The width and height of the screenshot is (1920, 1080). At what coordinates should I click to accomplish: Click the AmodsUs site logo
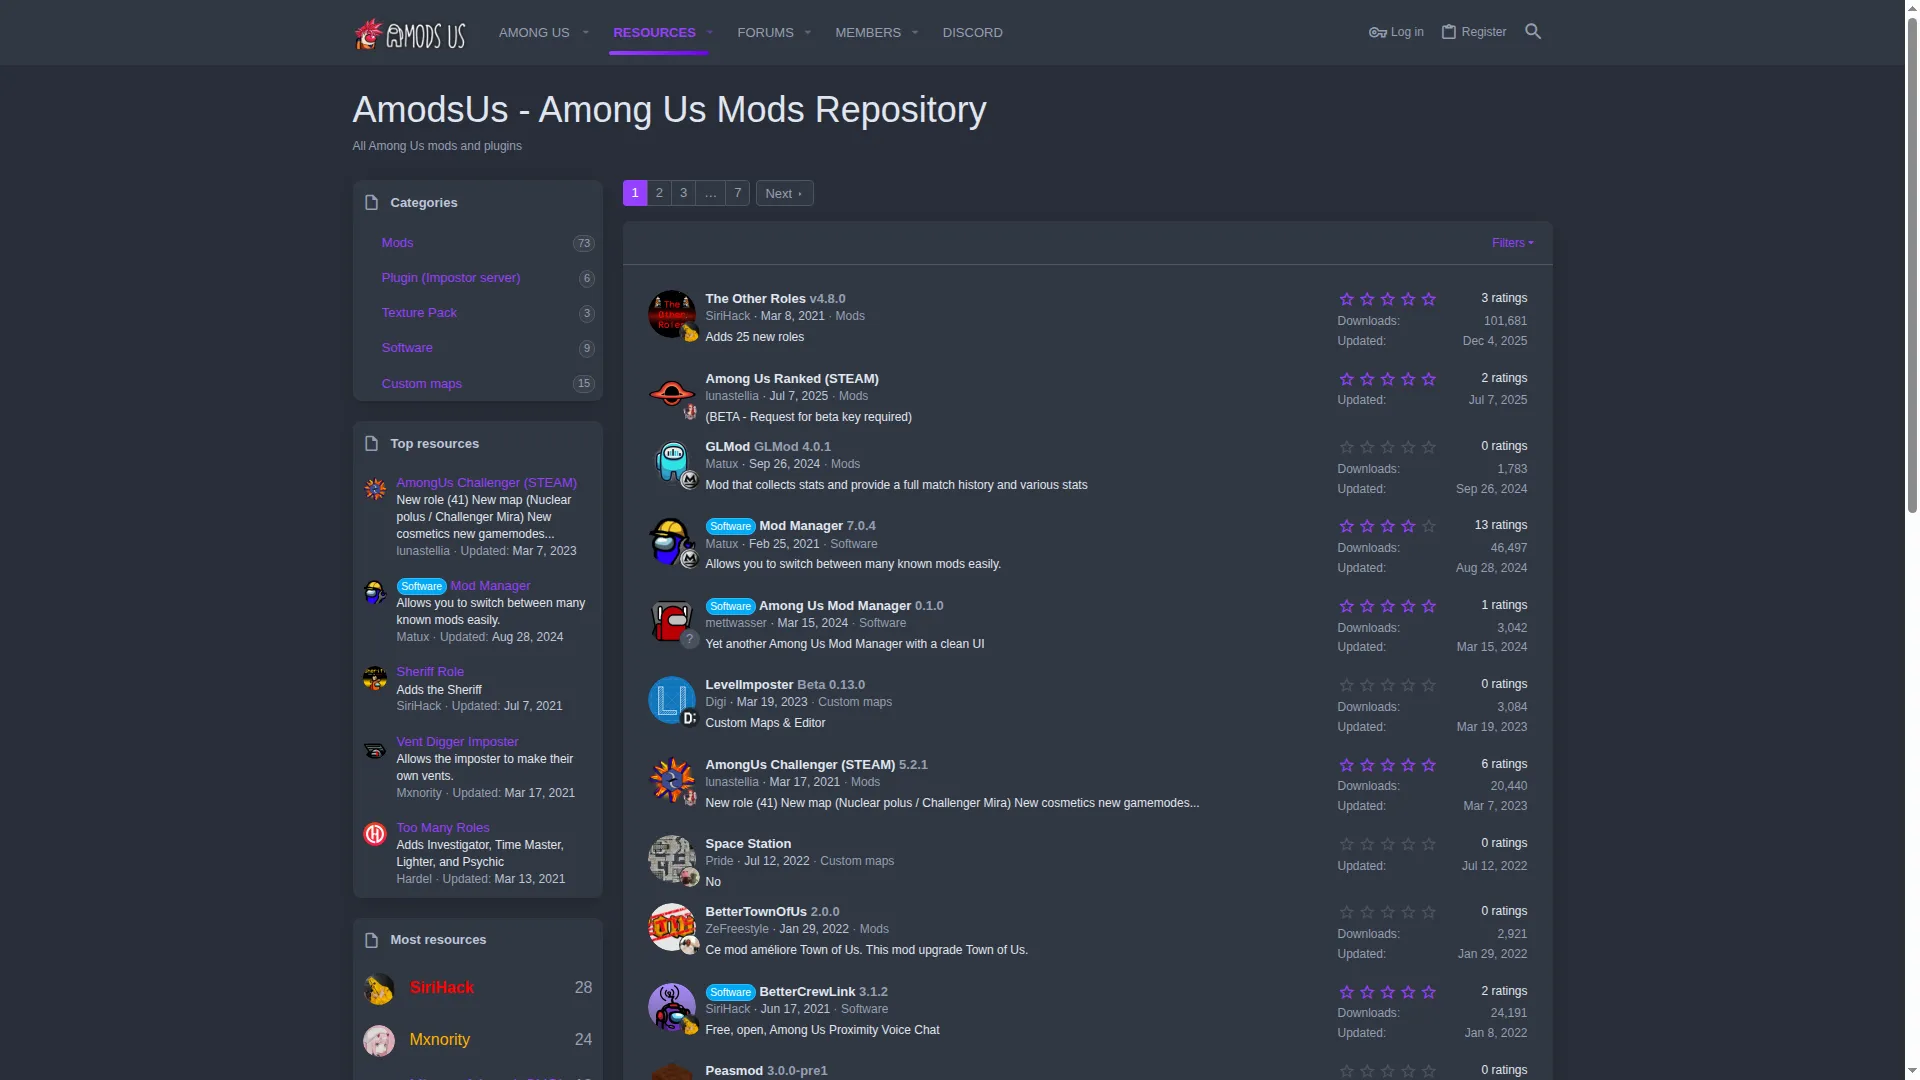(410, 34)
